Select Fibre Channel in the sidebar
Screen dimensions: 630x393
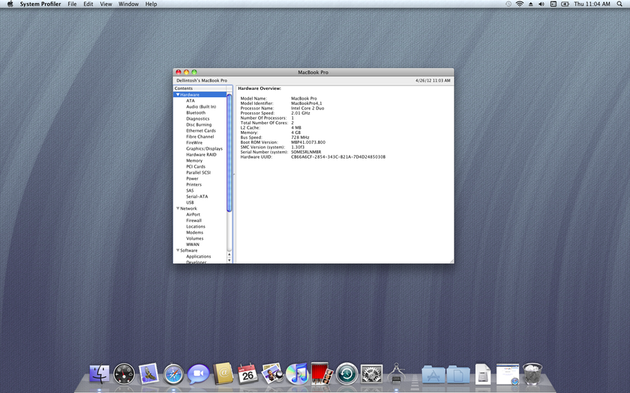tap(200, 137)
